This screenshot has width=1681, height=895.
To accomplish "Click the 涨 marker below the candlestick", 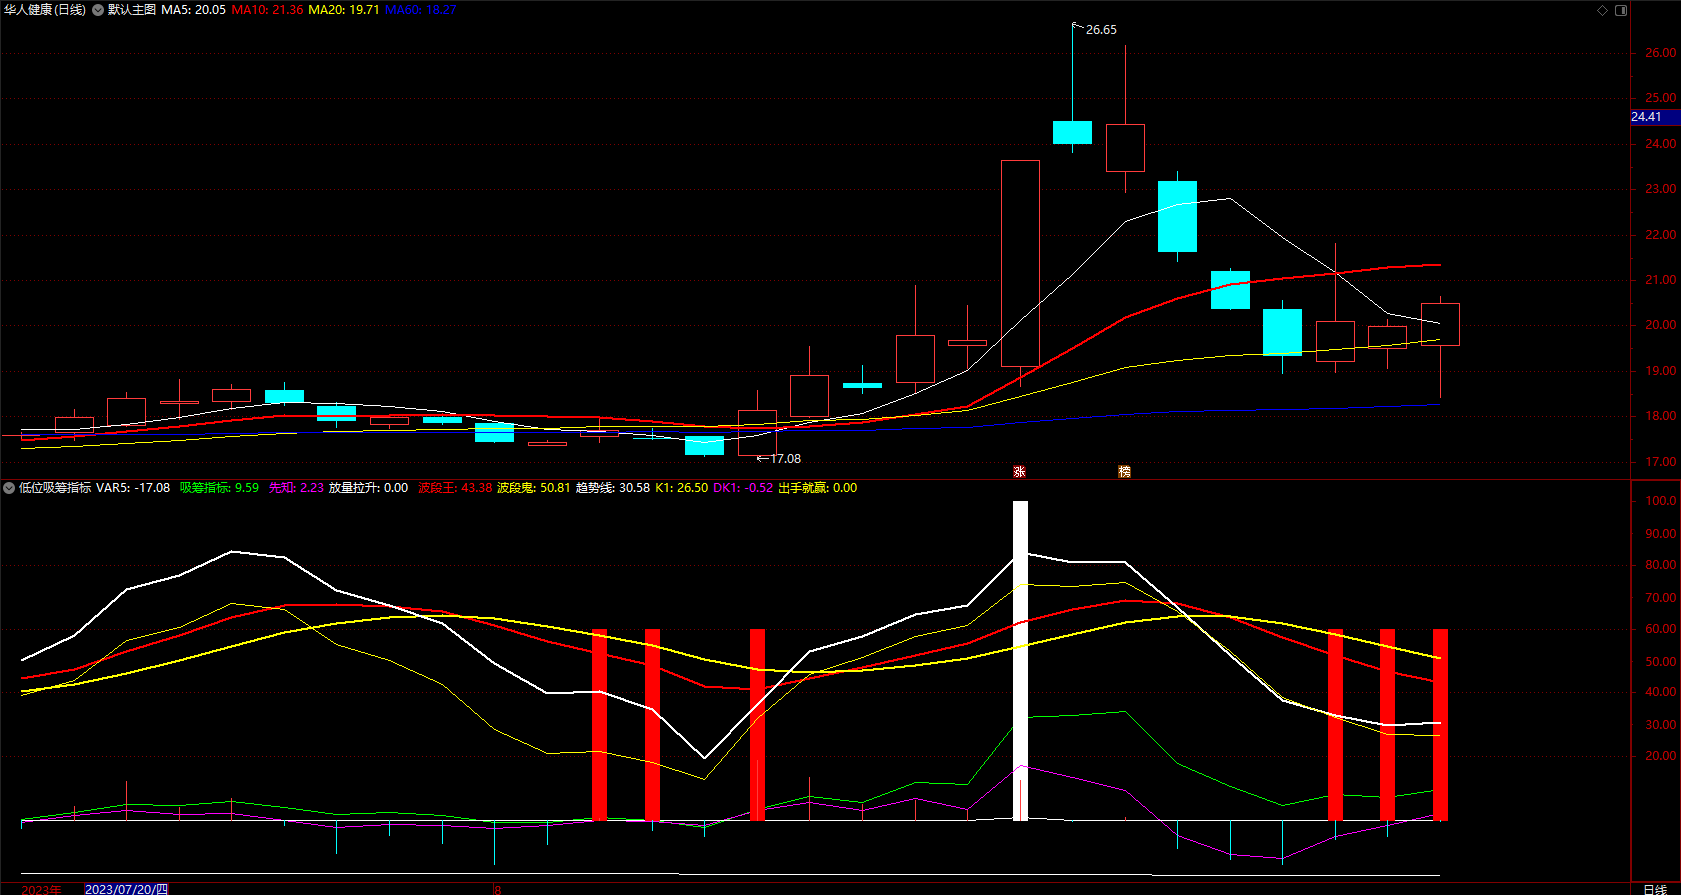I will [1019, 471].
